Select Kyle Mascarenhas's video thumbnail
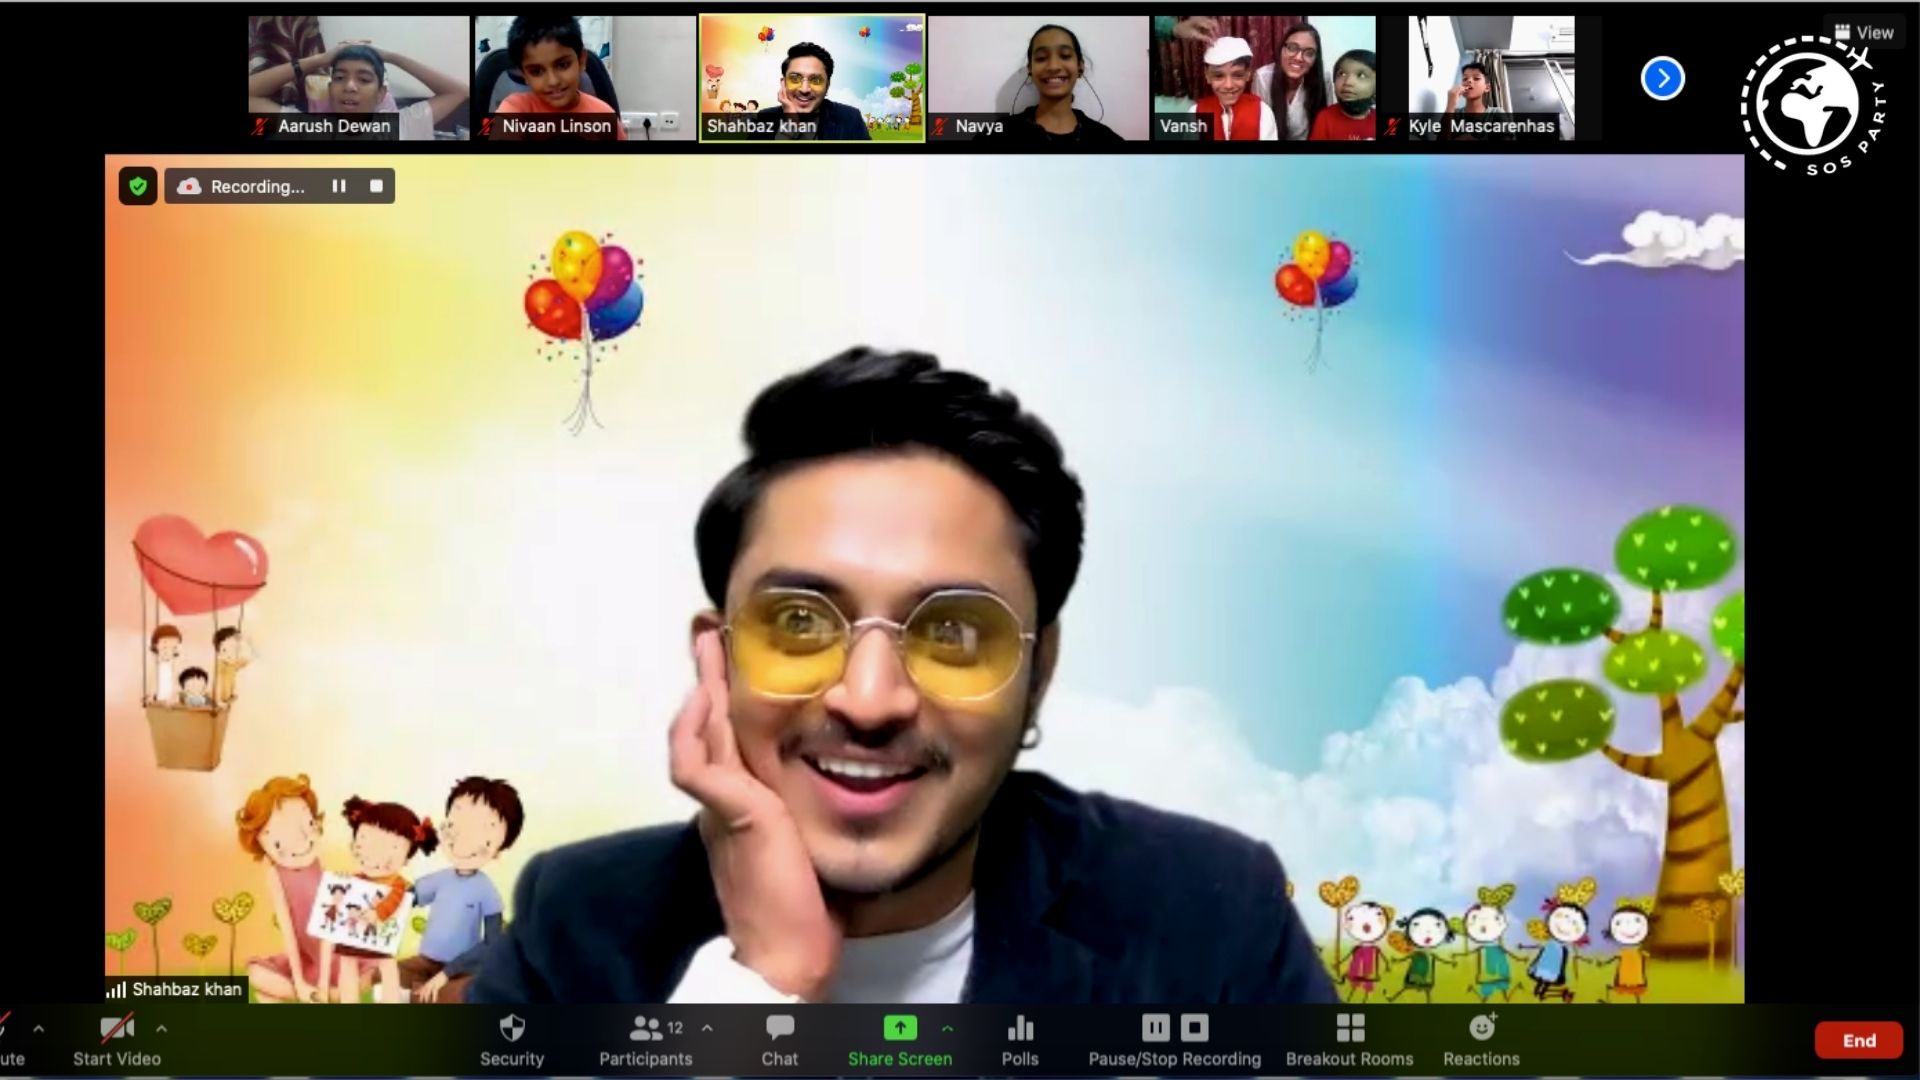This screenshot has width=1920, height=1080. click(x=1491, y=78)
